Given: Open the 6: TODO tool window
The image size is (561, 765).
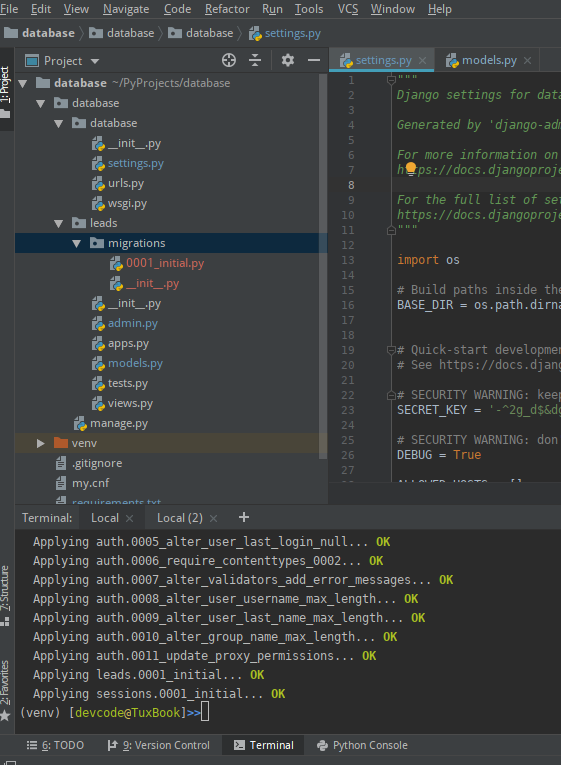Looking at the screenshot, I should point(55,745).
